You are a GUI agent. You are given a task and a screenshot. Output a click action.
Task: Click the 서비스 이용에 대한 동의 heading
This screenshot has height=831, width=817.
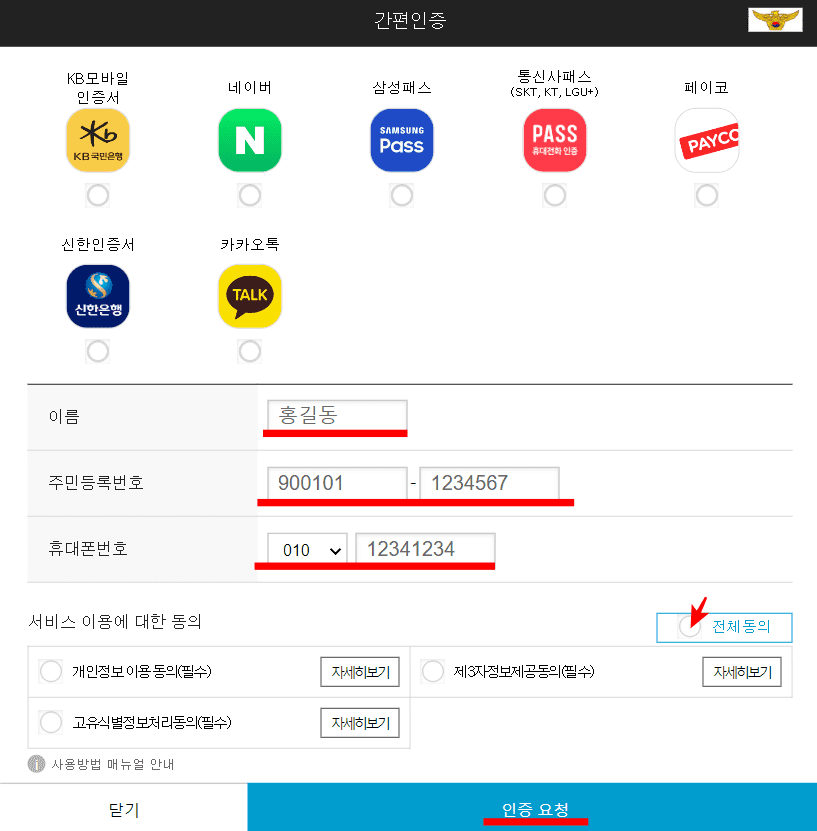[x=114, y=621]
